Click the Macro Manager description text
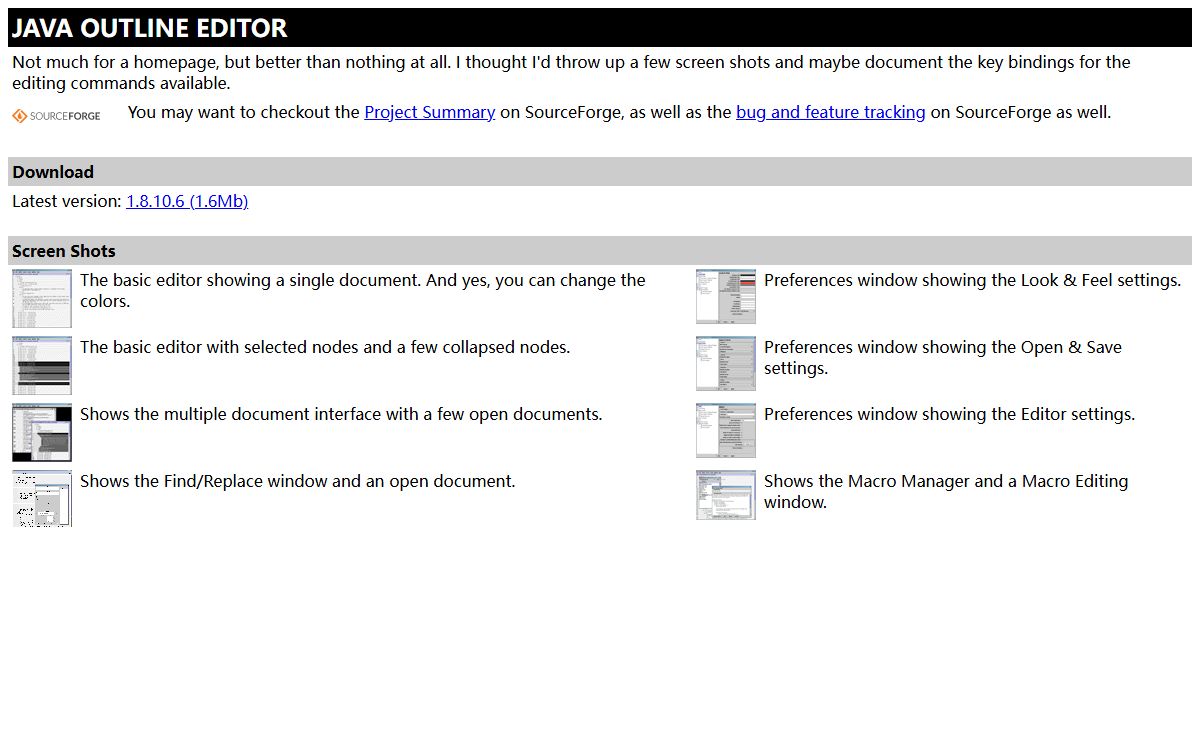 (x=945, y=491)
